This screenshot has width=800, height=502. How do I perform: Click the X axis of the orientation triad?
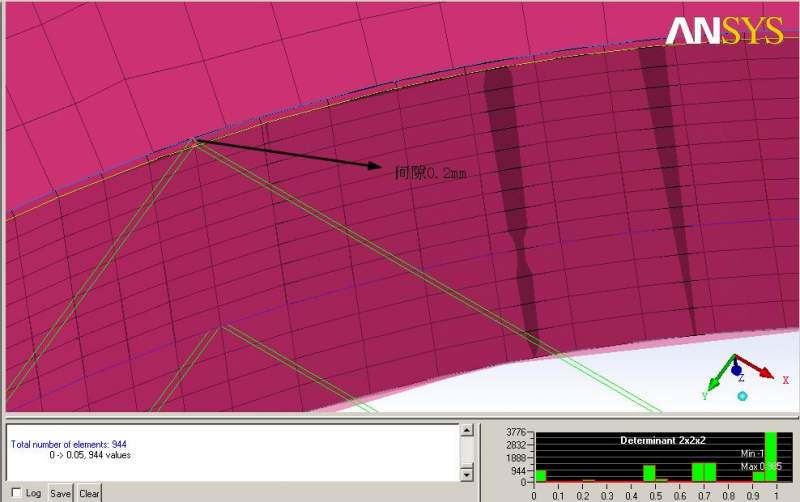pos(755,367)
